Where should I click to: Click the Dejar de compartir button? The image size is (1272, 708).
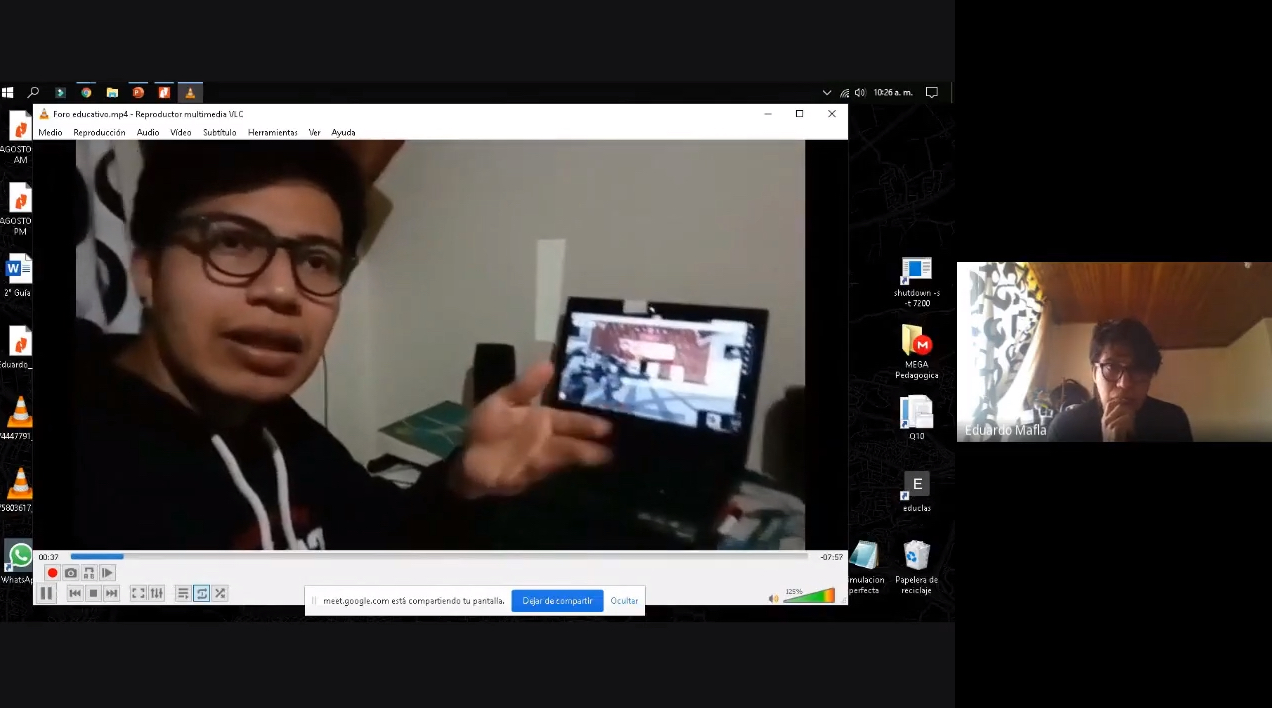point(557,601)
